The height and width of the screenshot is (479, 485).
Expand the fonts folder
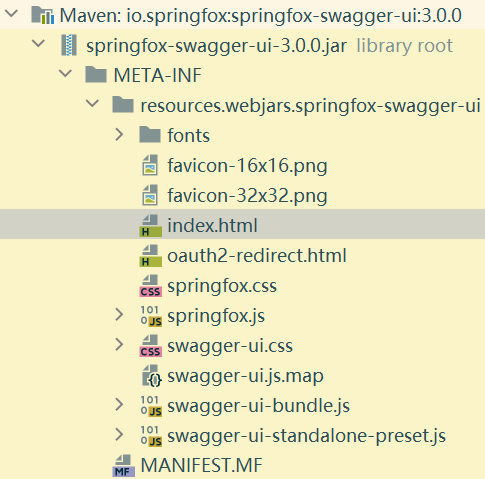point(119,134)
